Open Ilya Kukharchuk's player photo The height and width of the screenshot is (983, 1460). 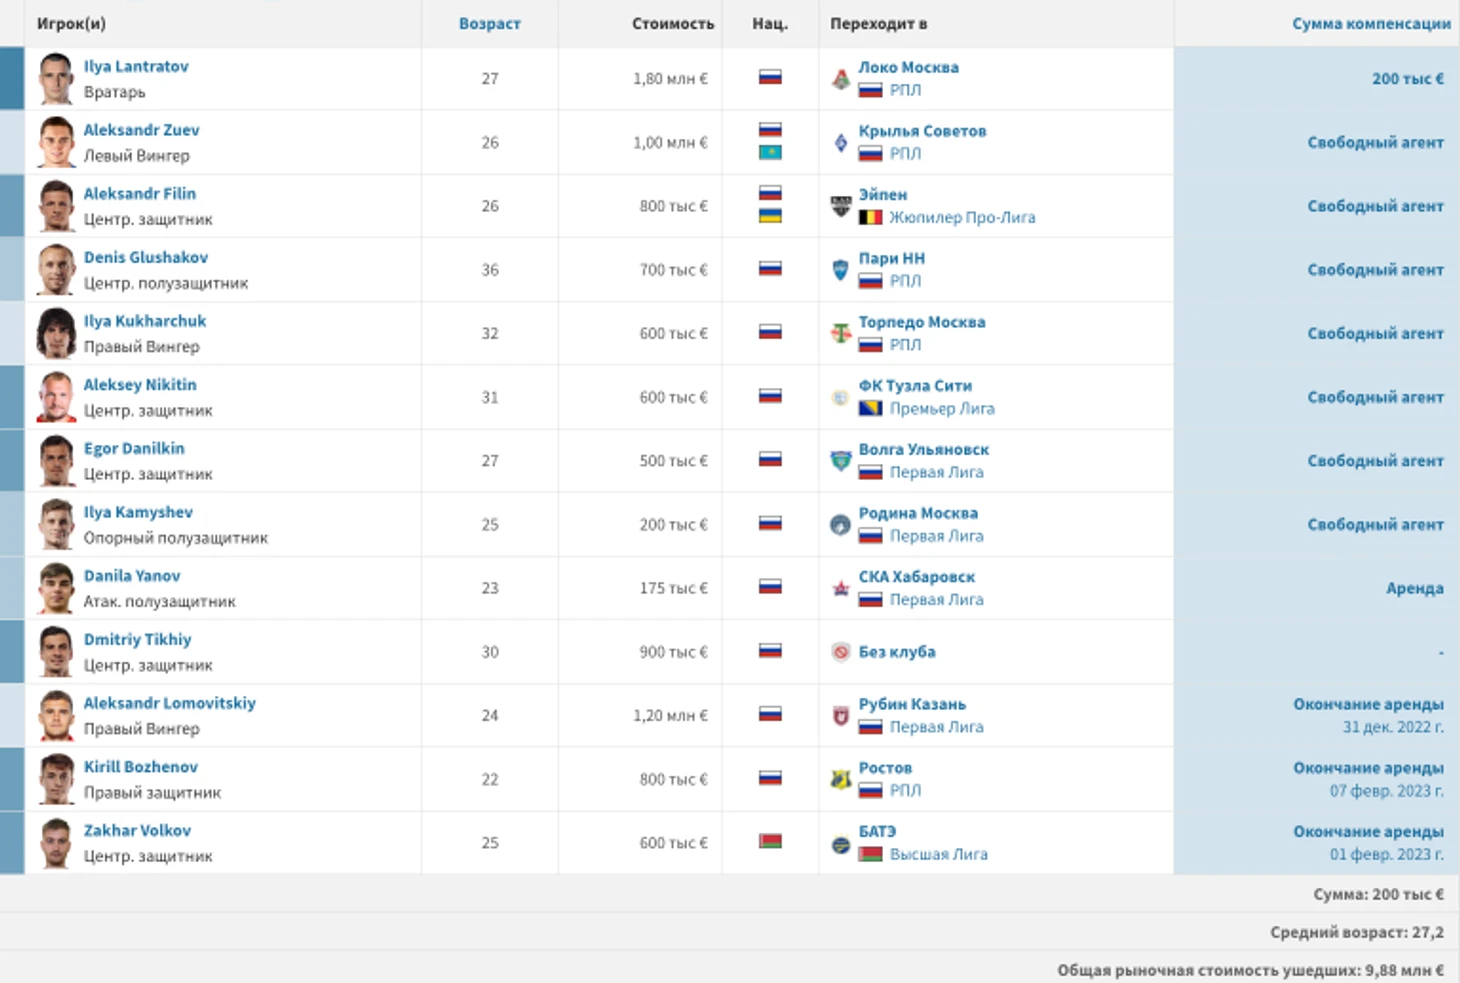tap(56, 334)
